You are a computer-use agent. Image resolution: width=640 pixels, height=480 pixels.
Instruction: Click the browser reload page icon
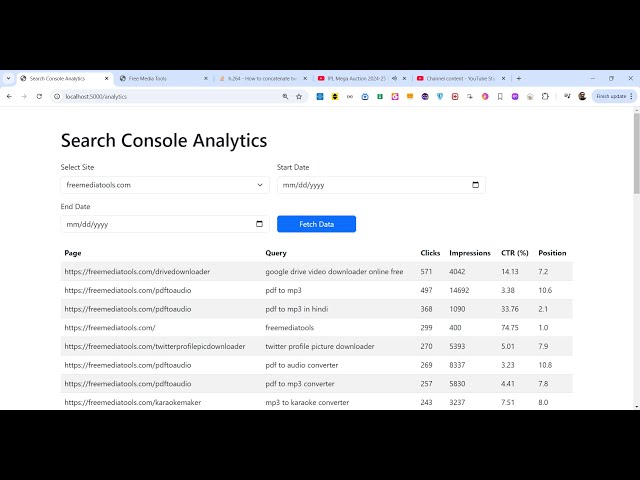tap(40, 96)
